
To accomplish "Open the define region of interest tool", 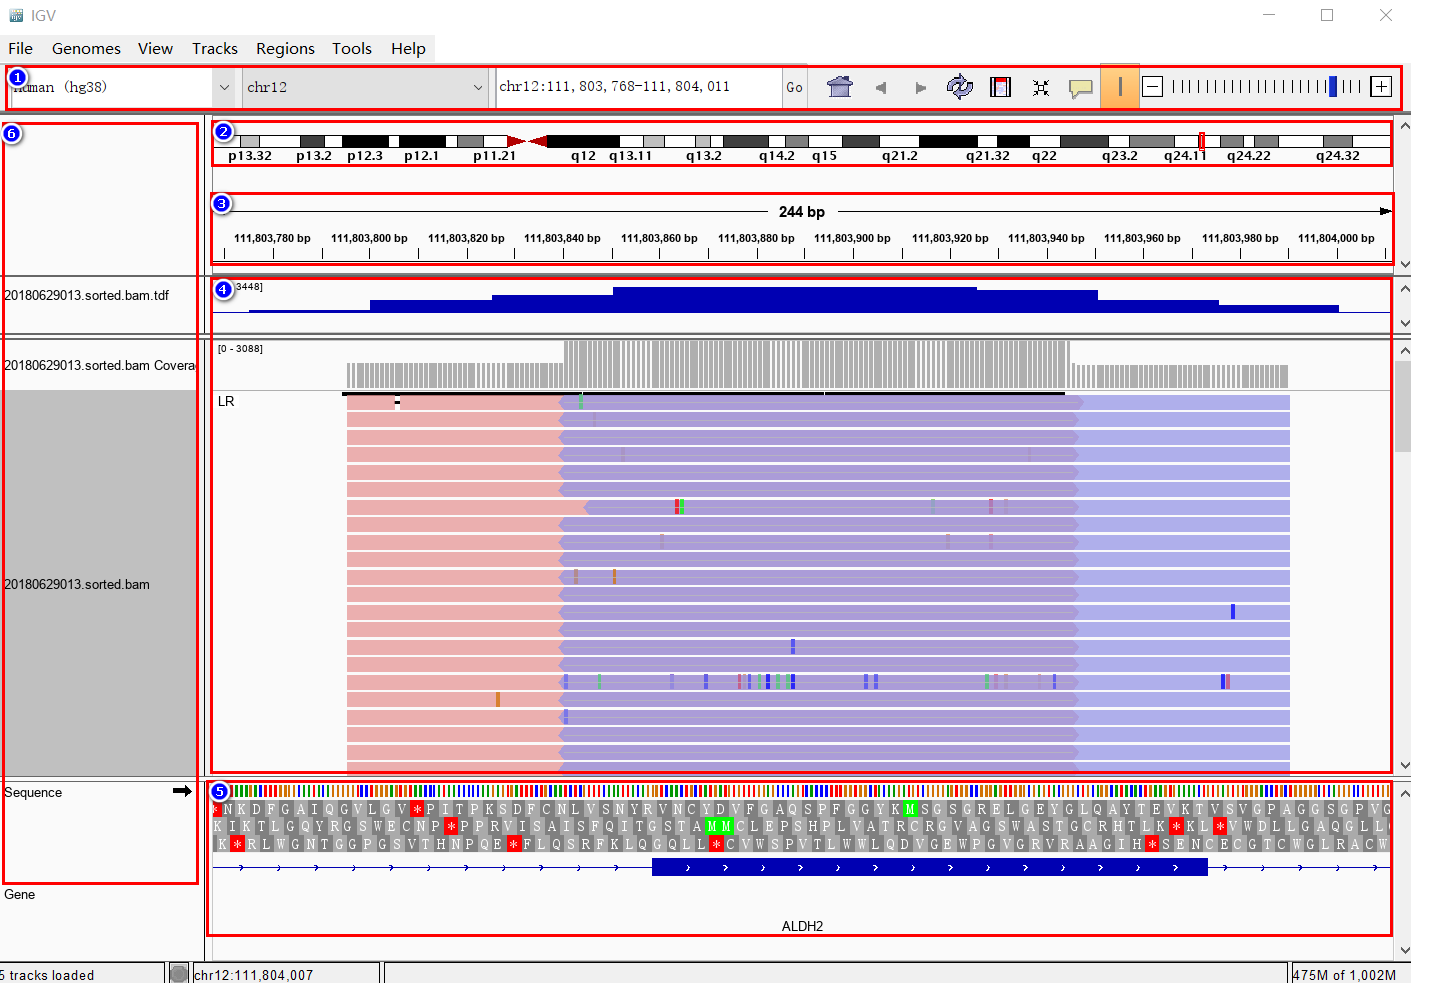I will (x=1000, y=87).
